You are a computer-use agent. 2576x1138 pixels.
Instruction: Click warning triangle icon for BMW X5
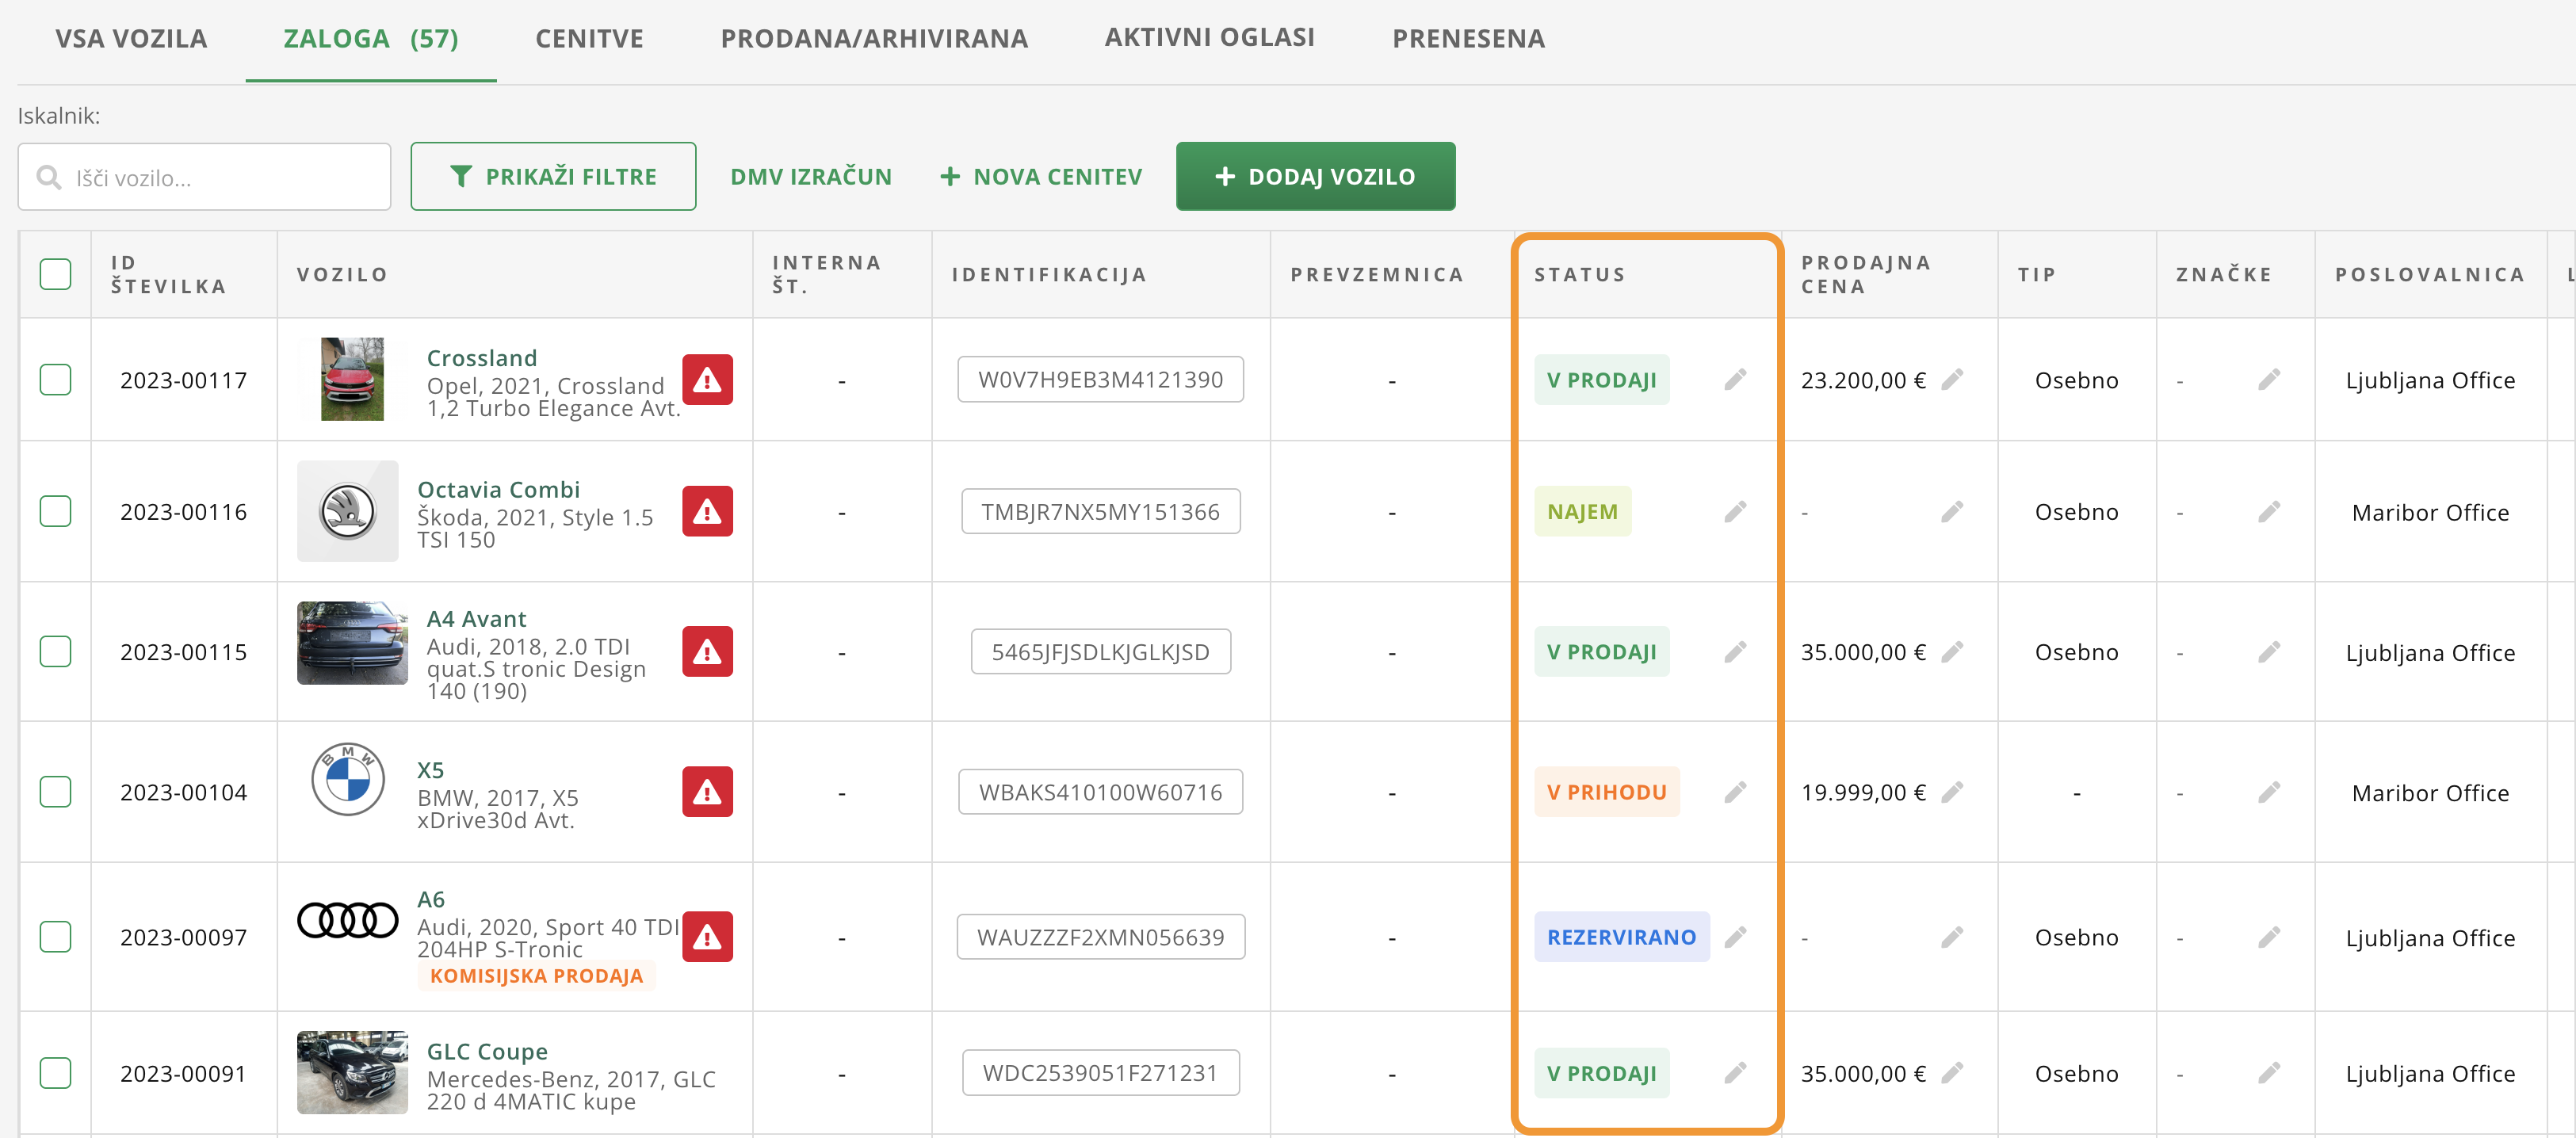[707, 792]
